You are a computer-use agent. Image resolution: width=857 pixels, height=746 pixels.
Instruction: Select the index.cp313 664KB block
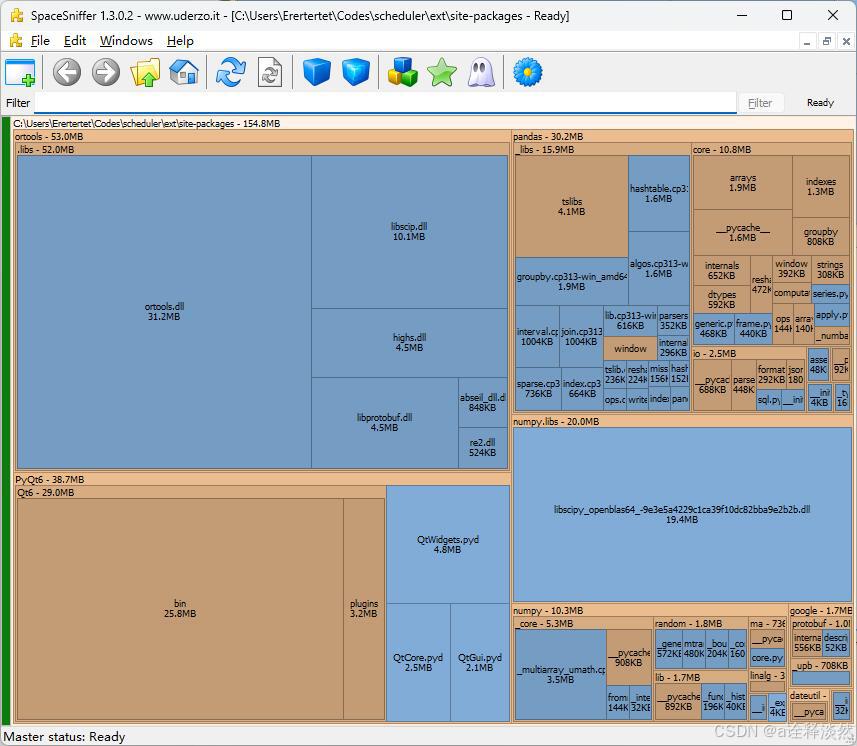click(x=582, y=389)
